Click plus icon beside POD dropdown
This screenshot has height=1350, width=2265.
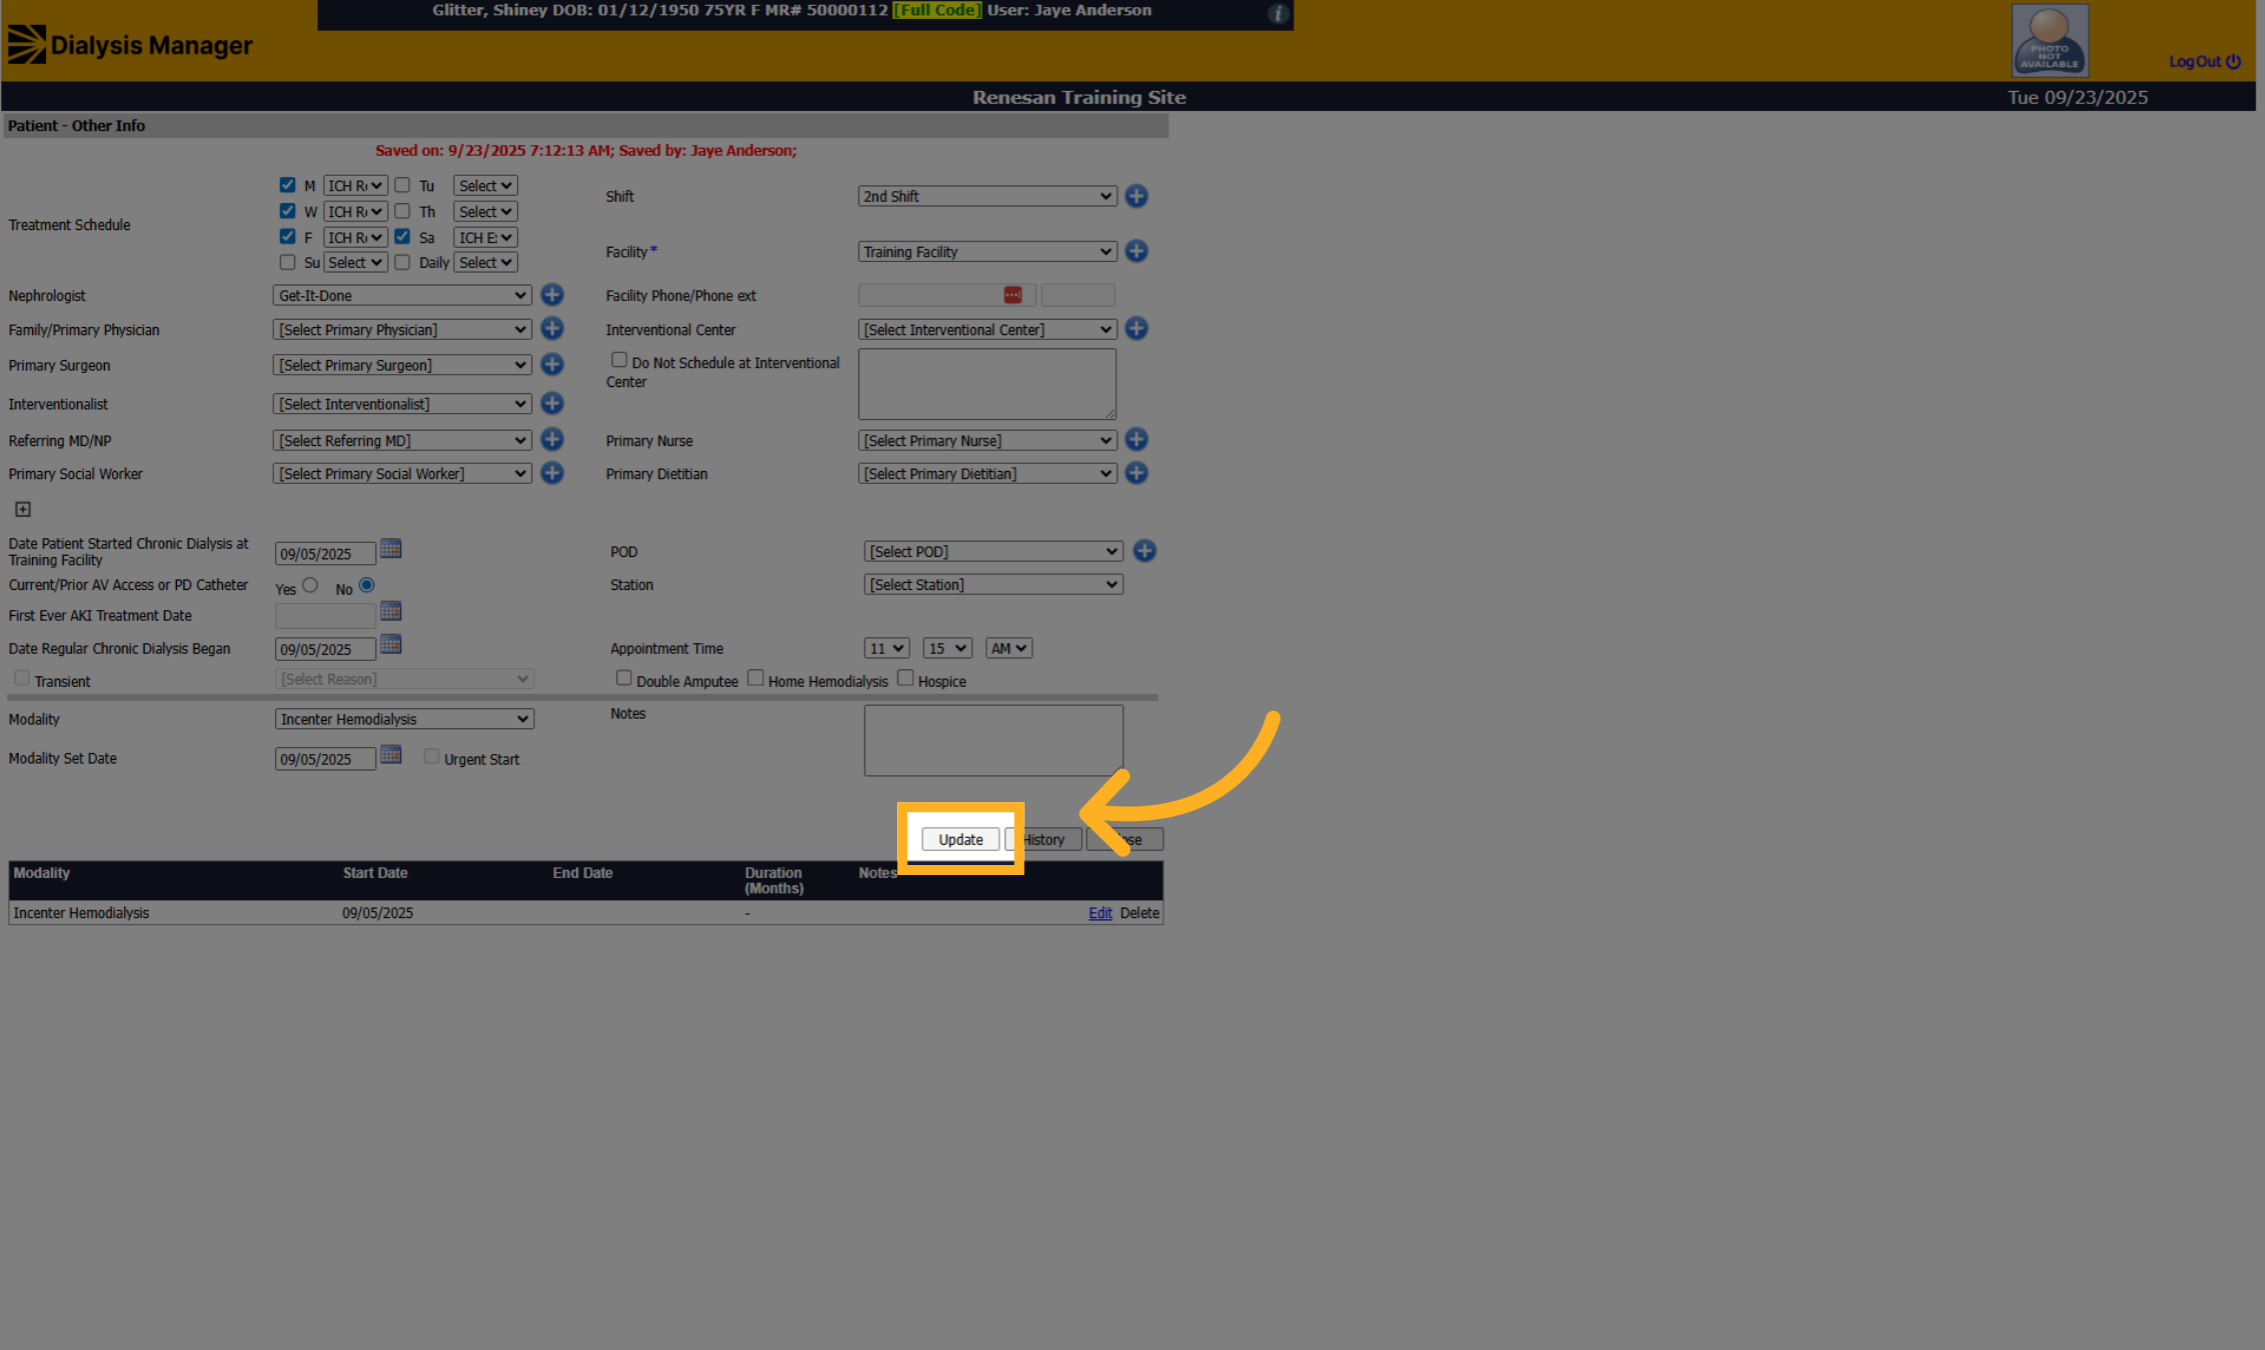click(x=1145, y=551)
